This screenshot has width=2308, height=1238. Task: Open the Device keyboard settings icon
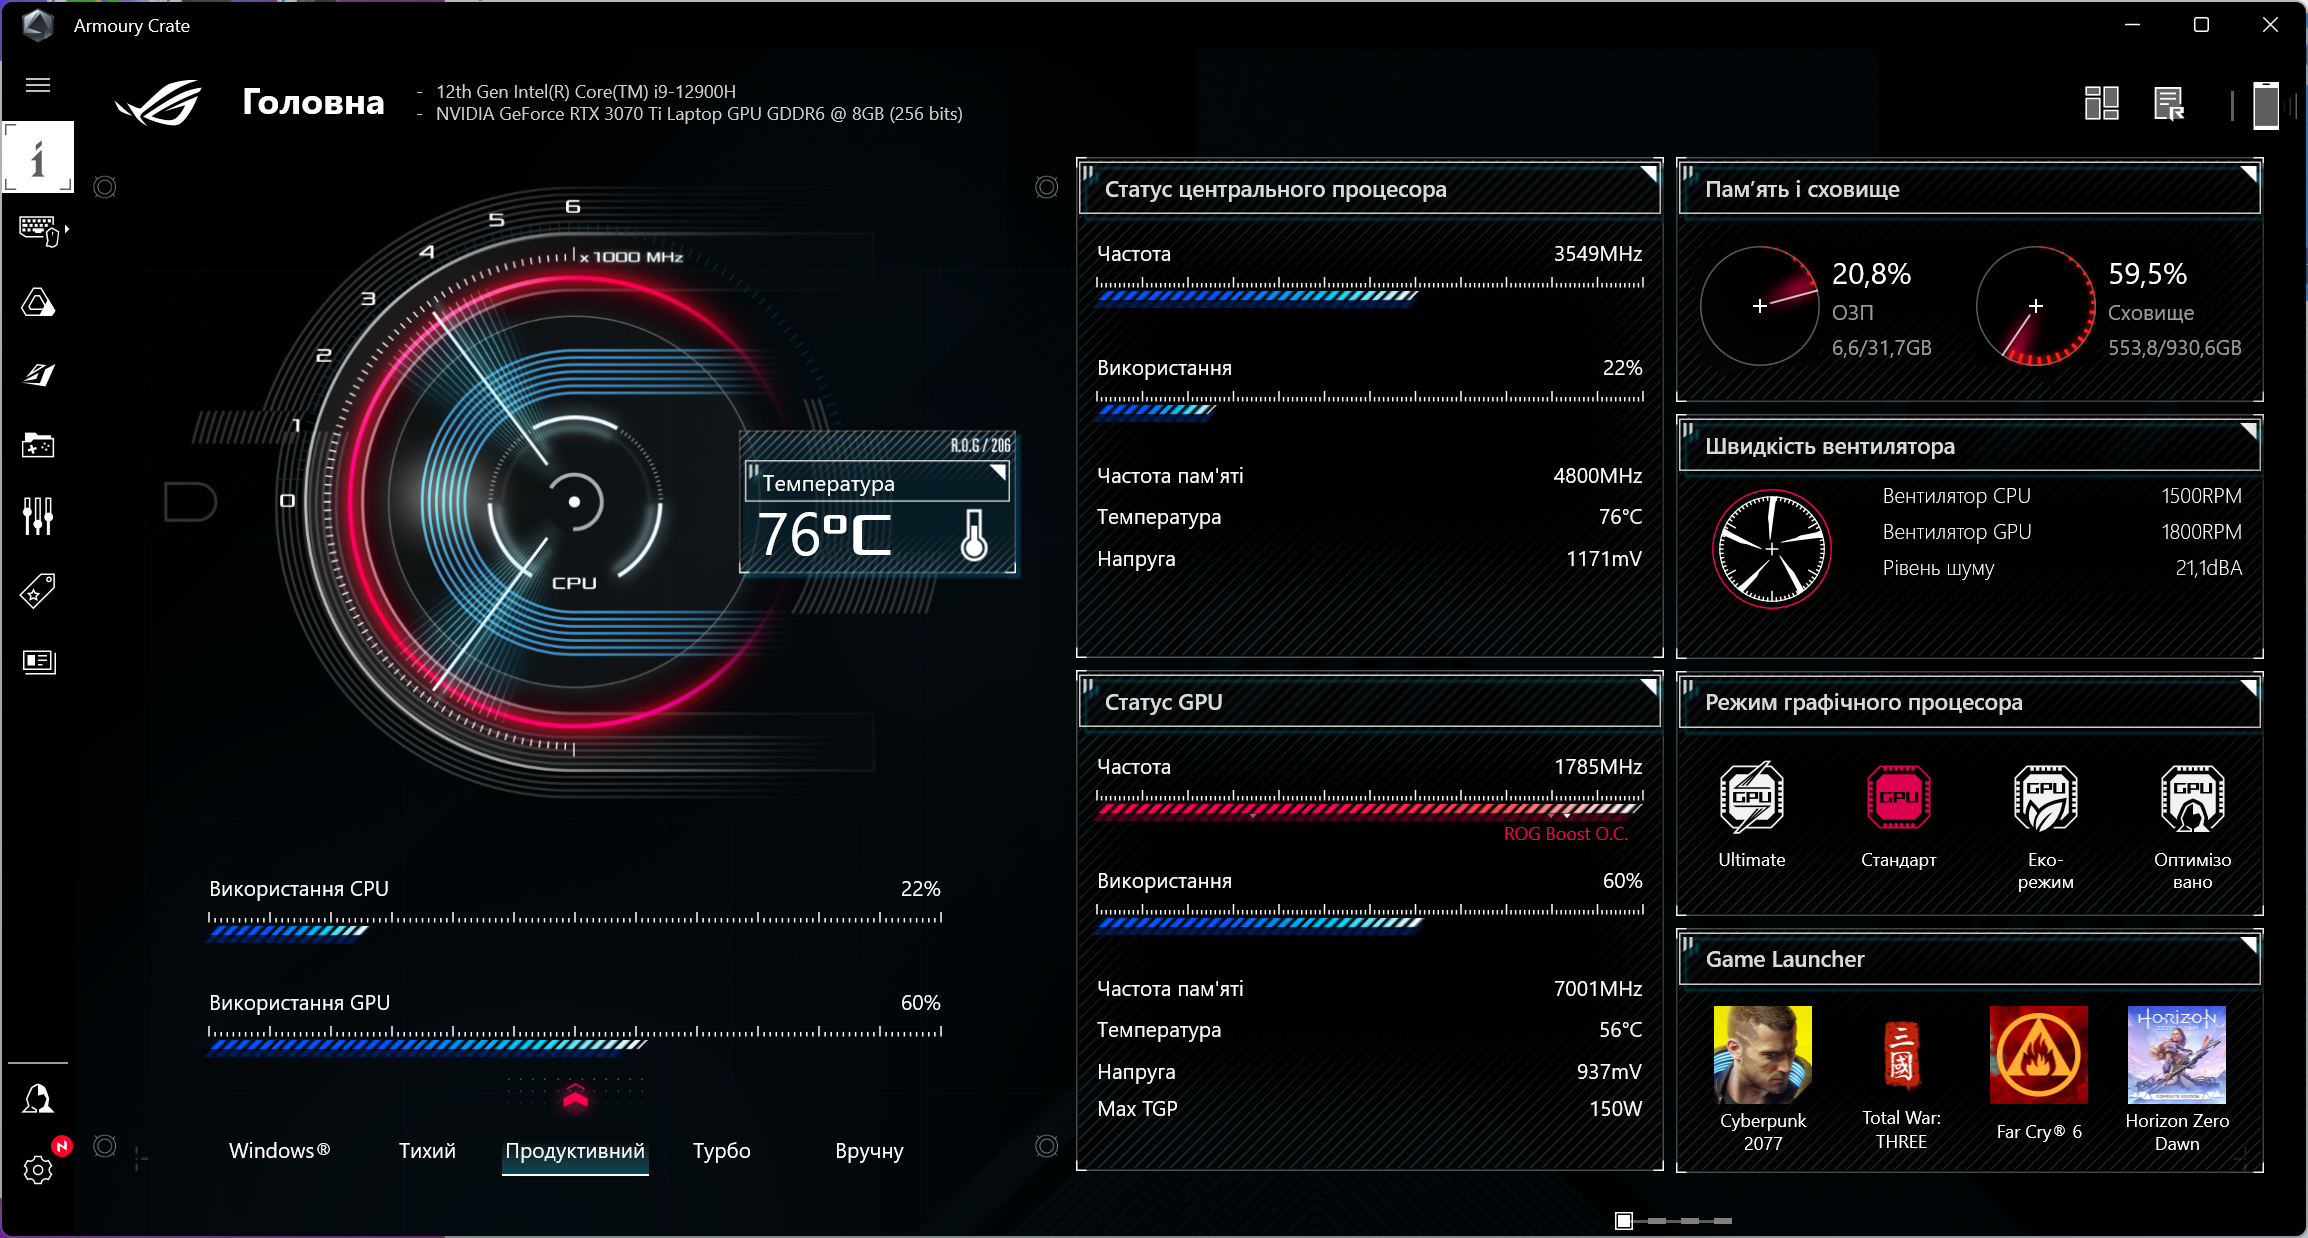[x=38, y=230]
